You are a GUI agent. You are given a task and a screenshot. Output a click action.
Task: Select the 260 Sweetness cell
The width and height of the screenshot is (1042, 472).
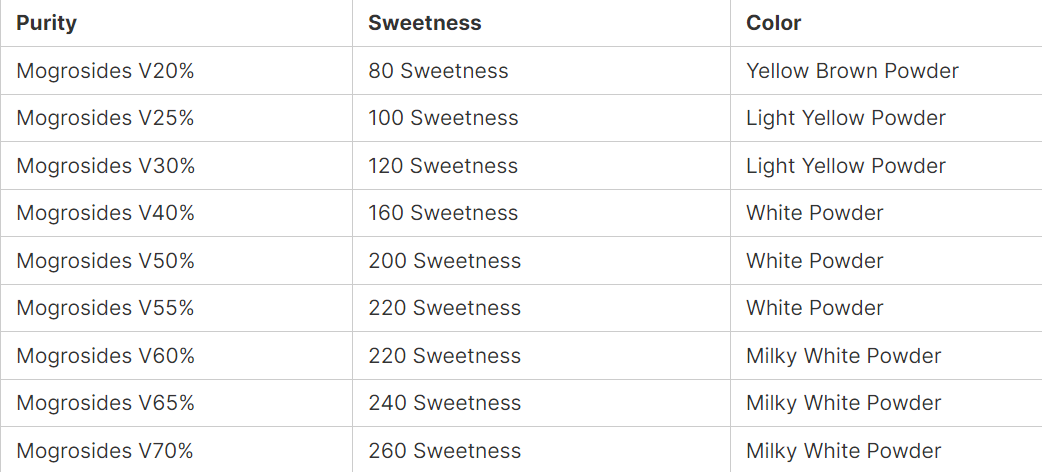(444, 451)
